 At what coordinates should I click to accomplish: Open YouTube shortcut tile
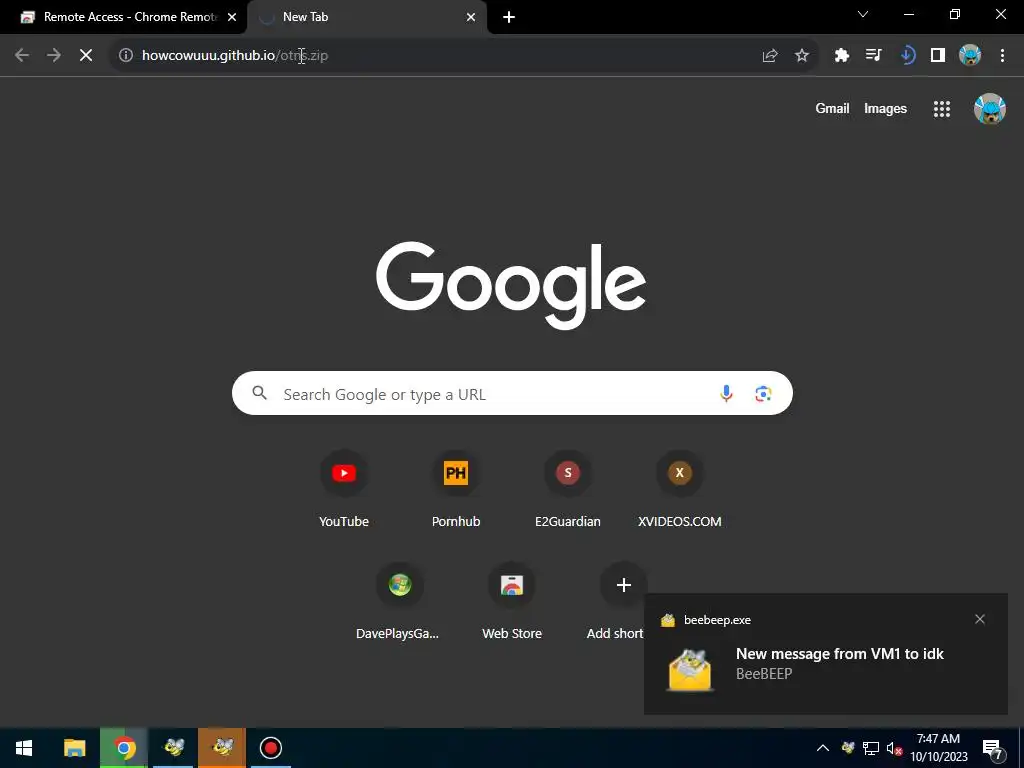click(x=344, y=488)
